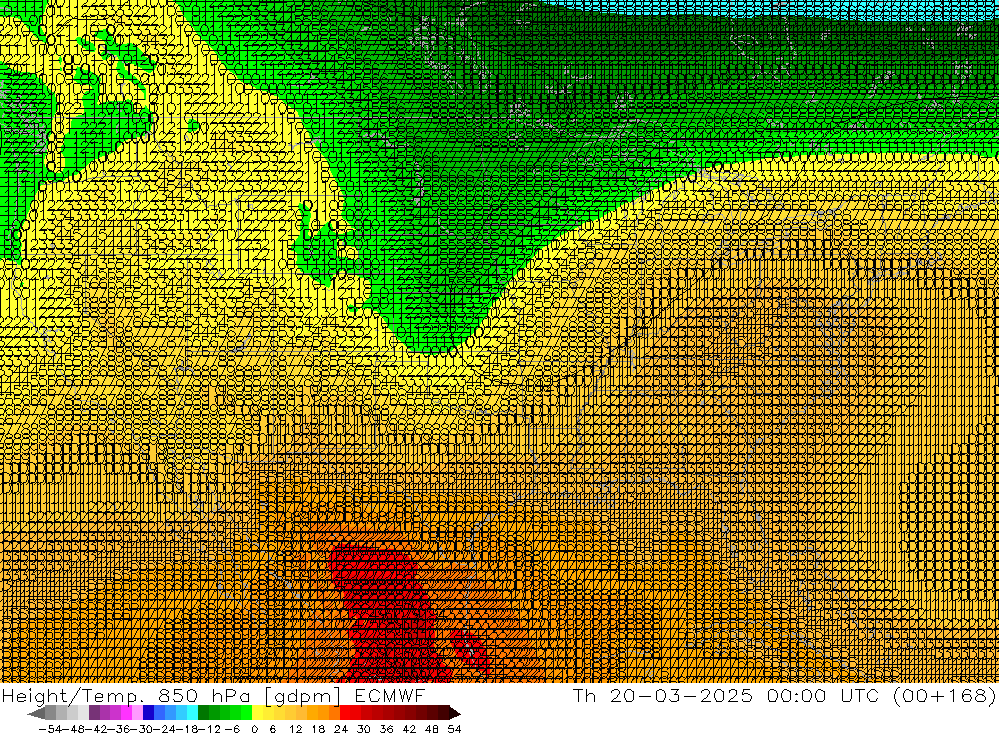Select the light pink legend swatch

click(137, 713)
